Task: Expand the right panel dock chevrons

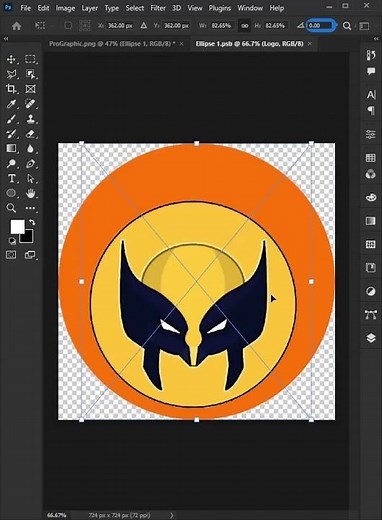Action: pos(376,39)
